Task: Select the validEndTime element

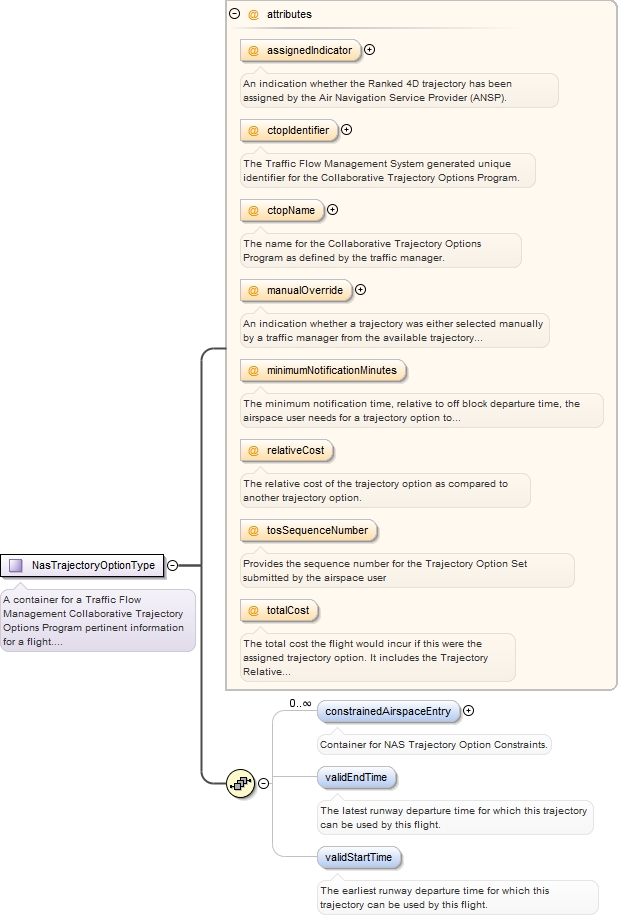Action: click(x=358, y=777)
